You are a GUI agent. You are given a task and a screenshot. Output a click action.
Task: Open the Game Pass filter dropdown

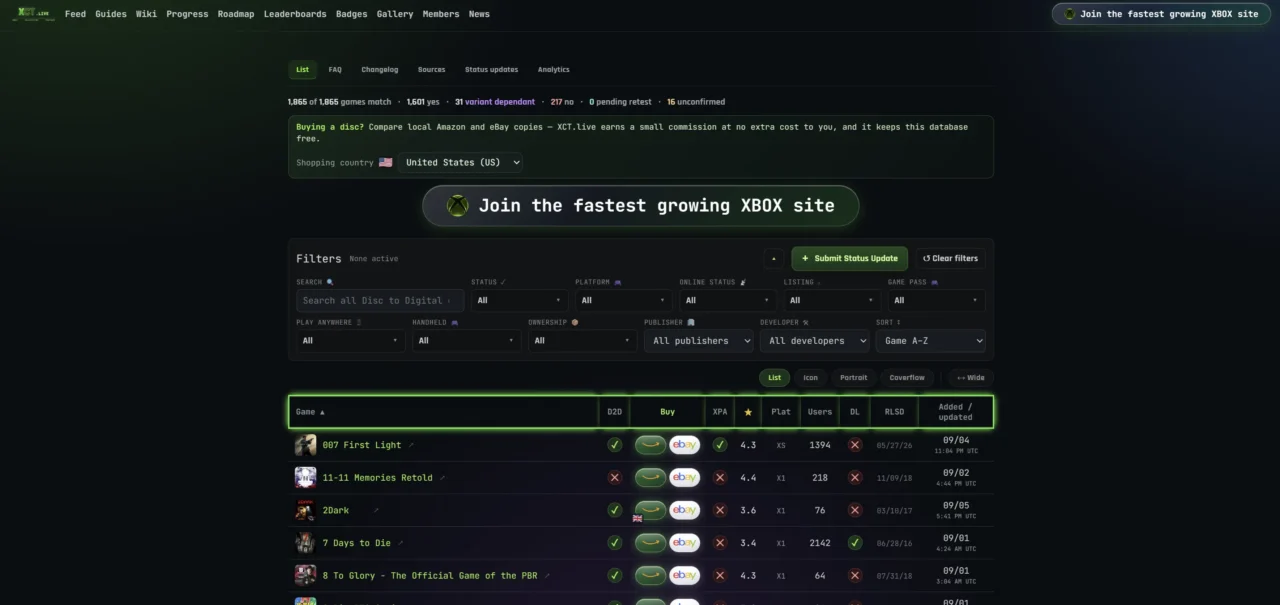(937, 300)
